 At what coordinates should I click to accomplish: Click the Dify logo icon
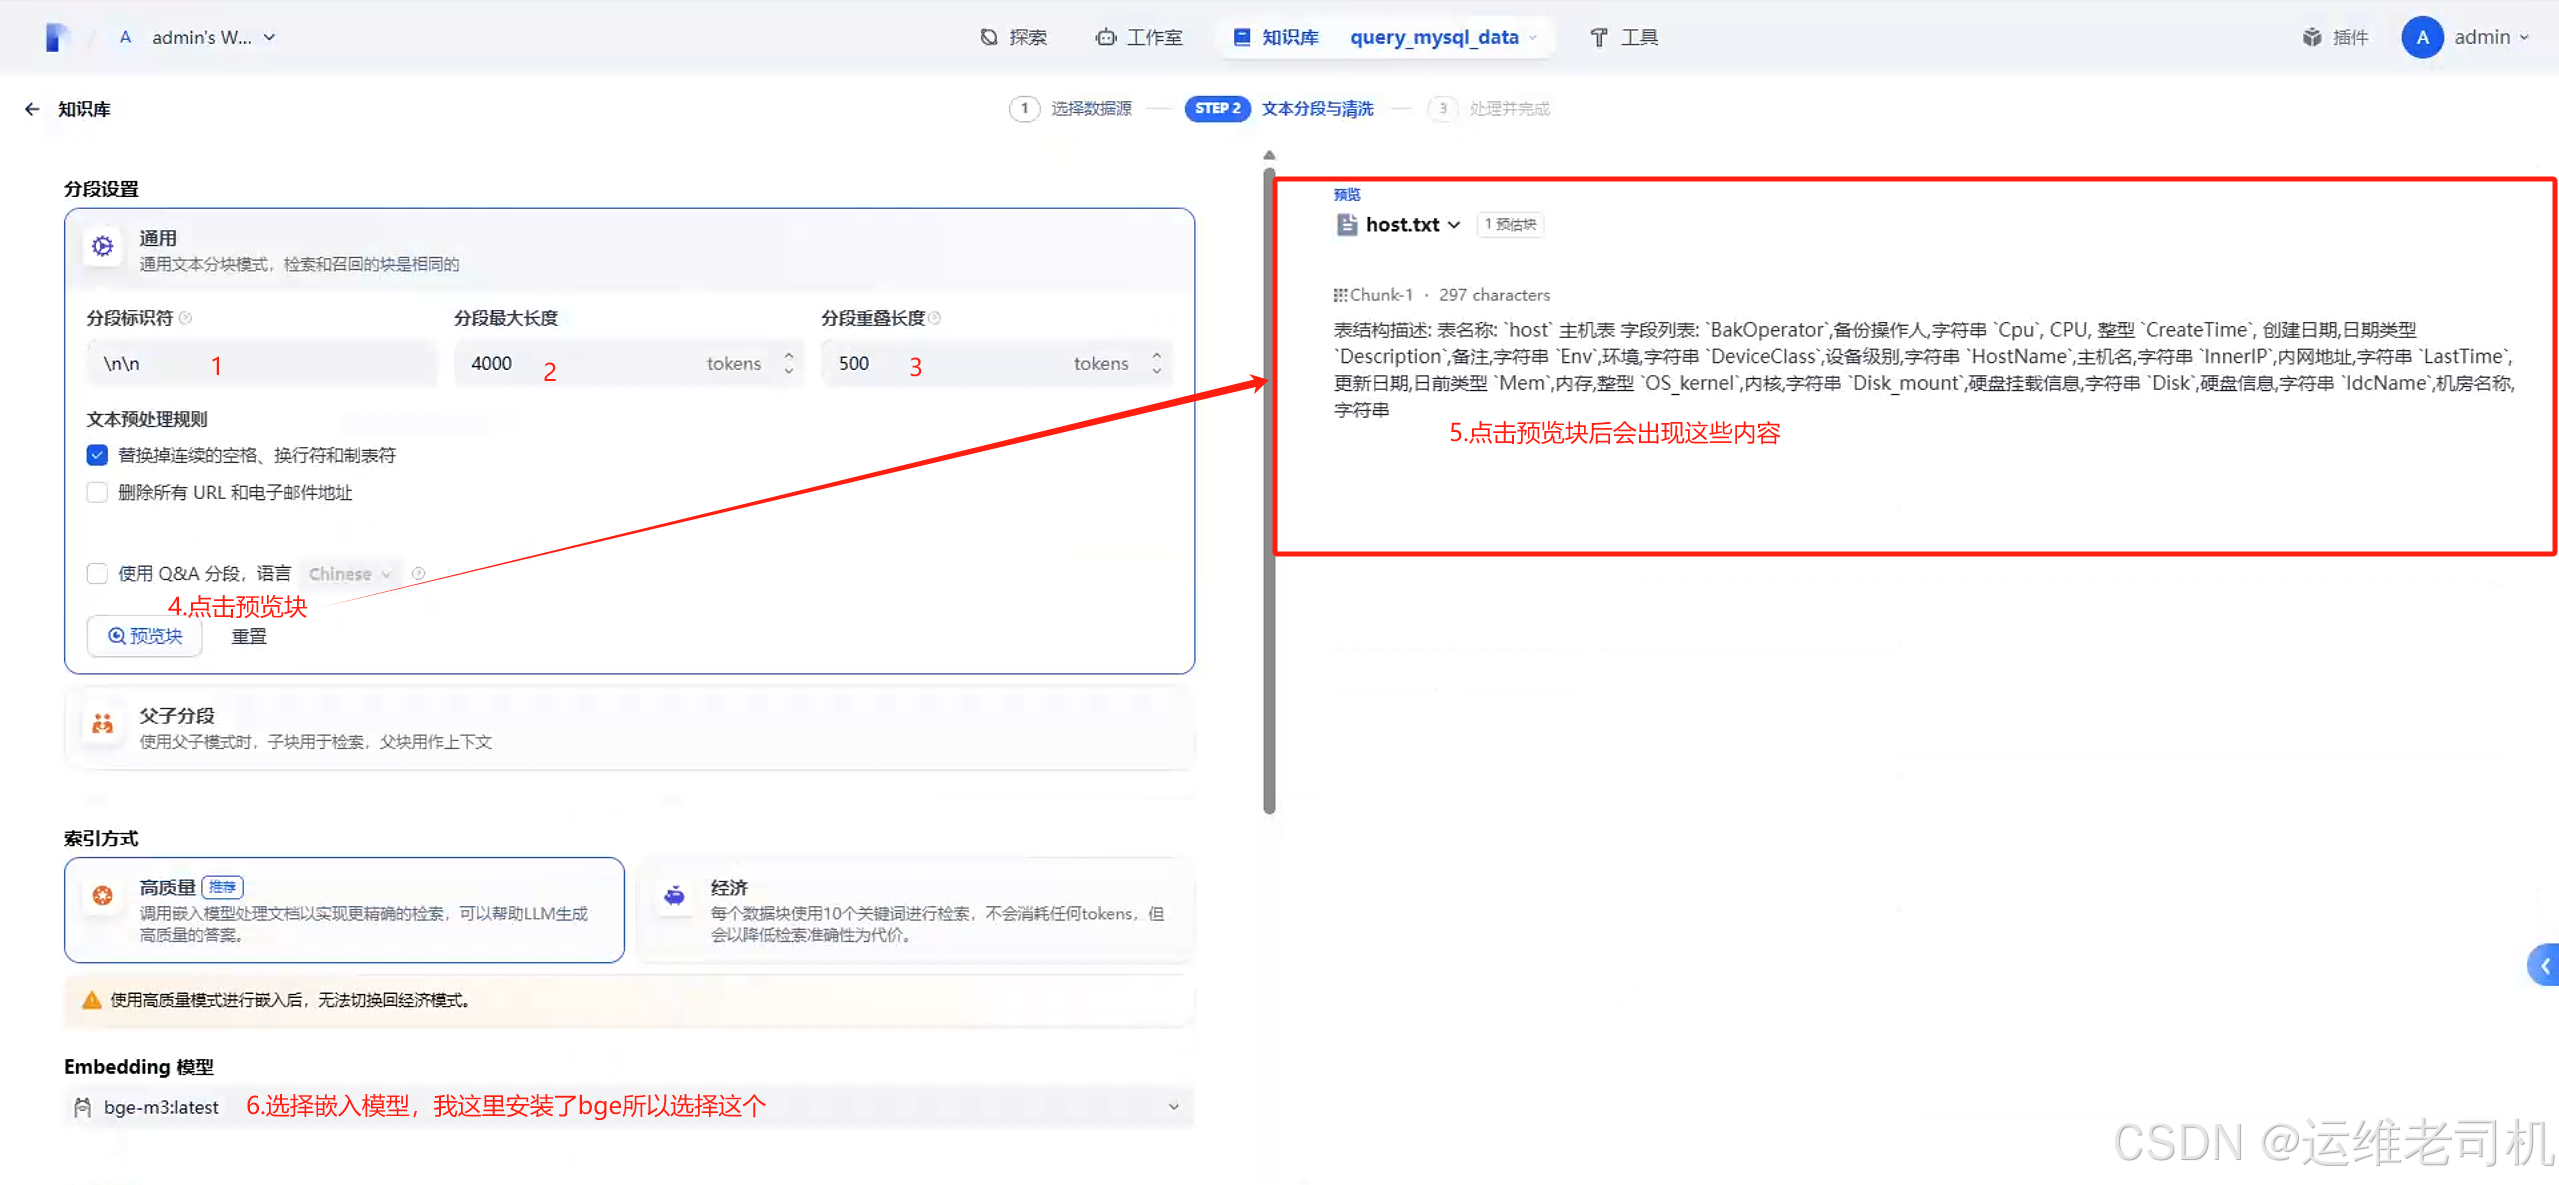pos(57,37)
